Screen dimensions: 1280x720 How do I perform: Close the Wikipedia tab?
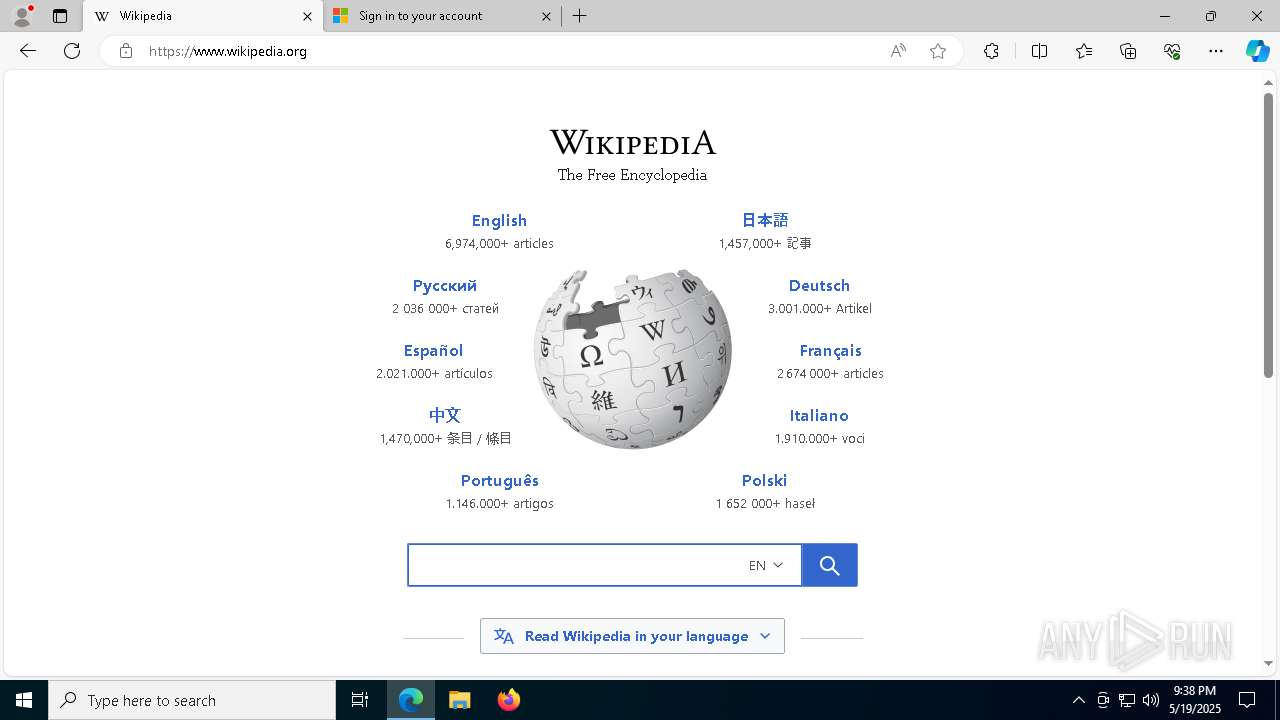pos(307,16)
